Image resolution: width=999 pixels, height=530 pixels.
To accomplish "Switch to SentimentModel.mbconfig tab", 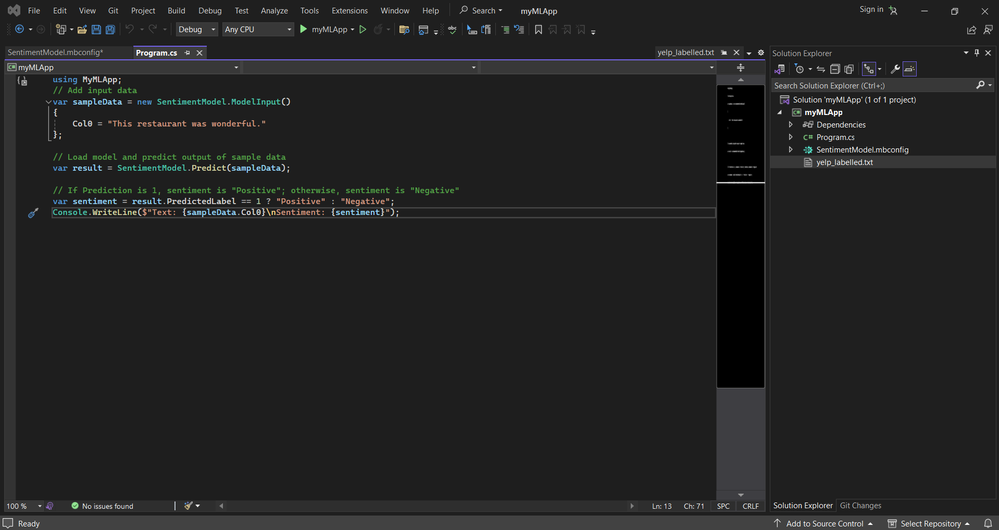I will point(55,53).
